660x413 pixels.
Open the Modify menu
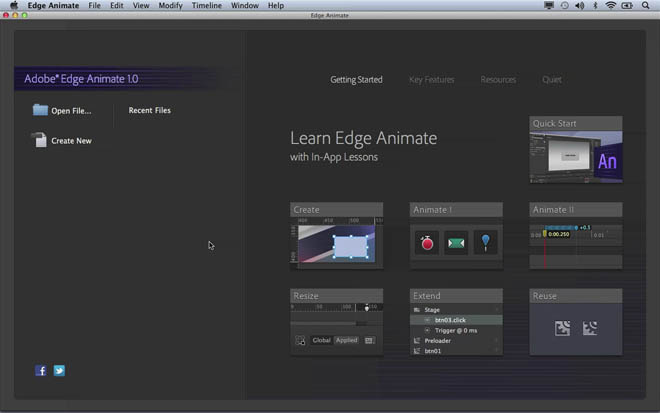click(170, 5)
